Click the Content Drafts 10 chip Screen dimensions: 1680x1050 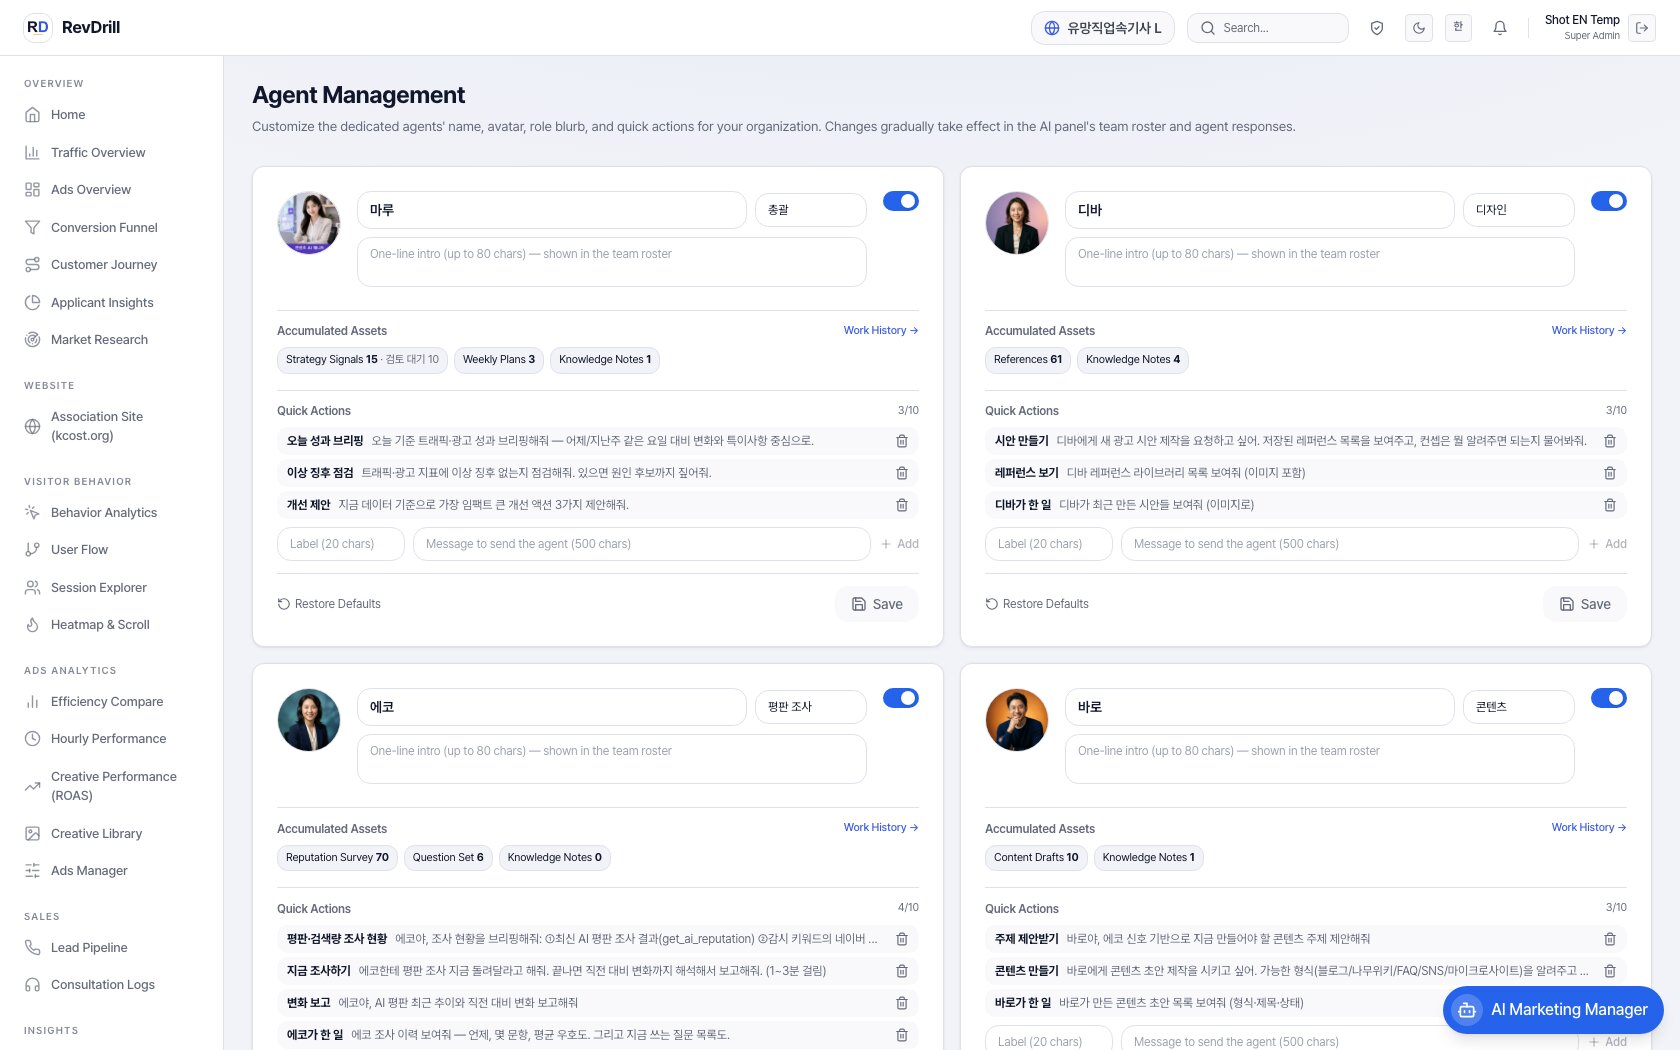pyautogui.click(x=1036, y=858)
